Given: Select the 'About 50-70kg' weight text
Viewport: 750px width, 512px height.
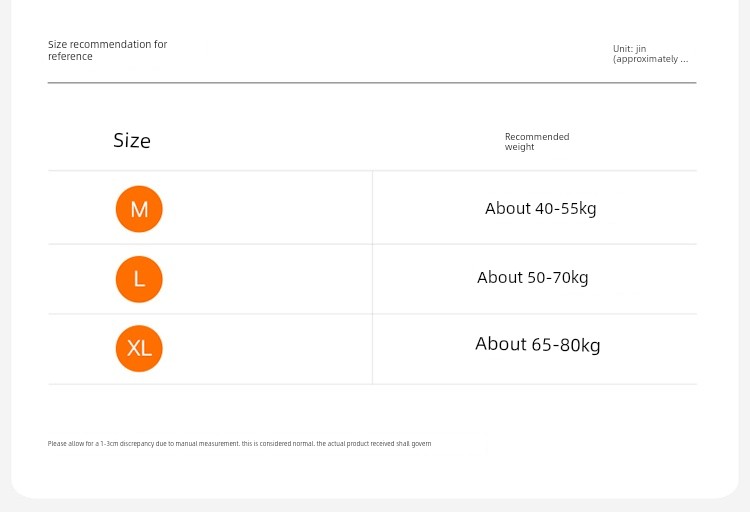Looking at the screenshot, I should click(x=532, y=278).
